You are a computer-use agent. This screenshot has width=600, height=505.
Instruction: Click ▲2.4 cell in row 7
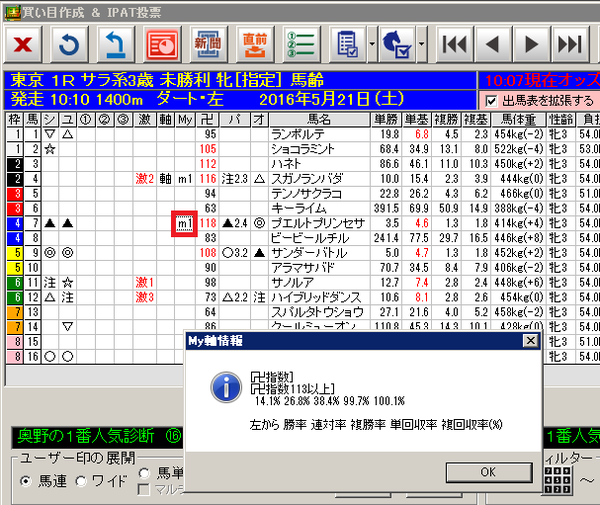[235, 223]
